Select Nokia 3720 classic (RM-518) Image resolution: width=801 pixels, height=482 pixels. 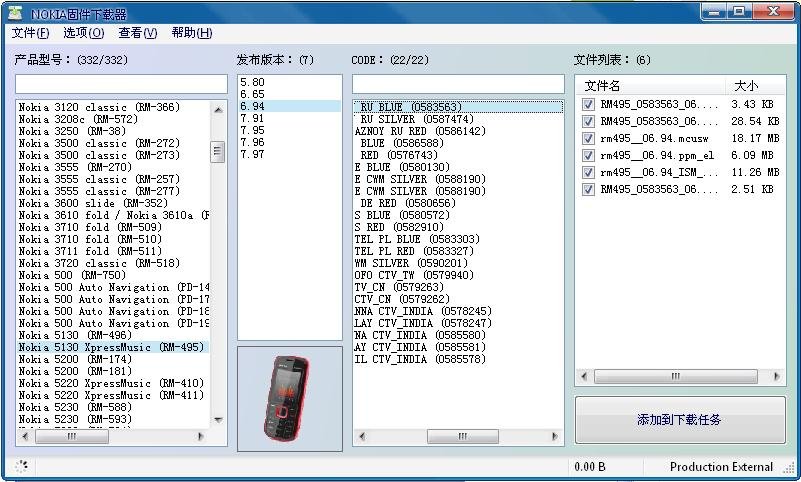click(113, 263)
